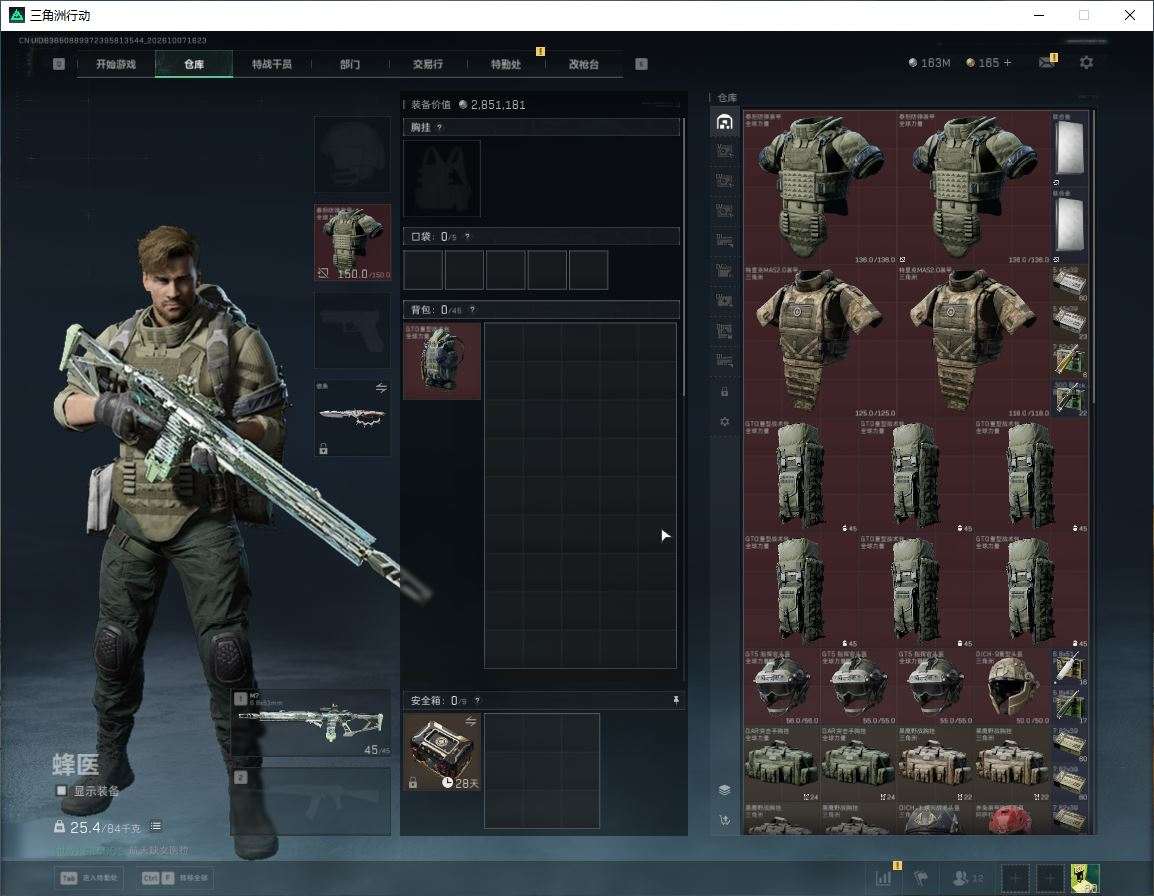Click the equipment value 2,851,181
The image size is (1154, 896).
[x=498, y=105]
